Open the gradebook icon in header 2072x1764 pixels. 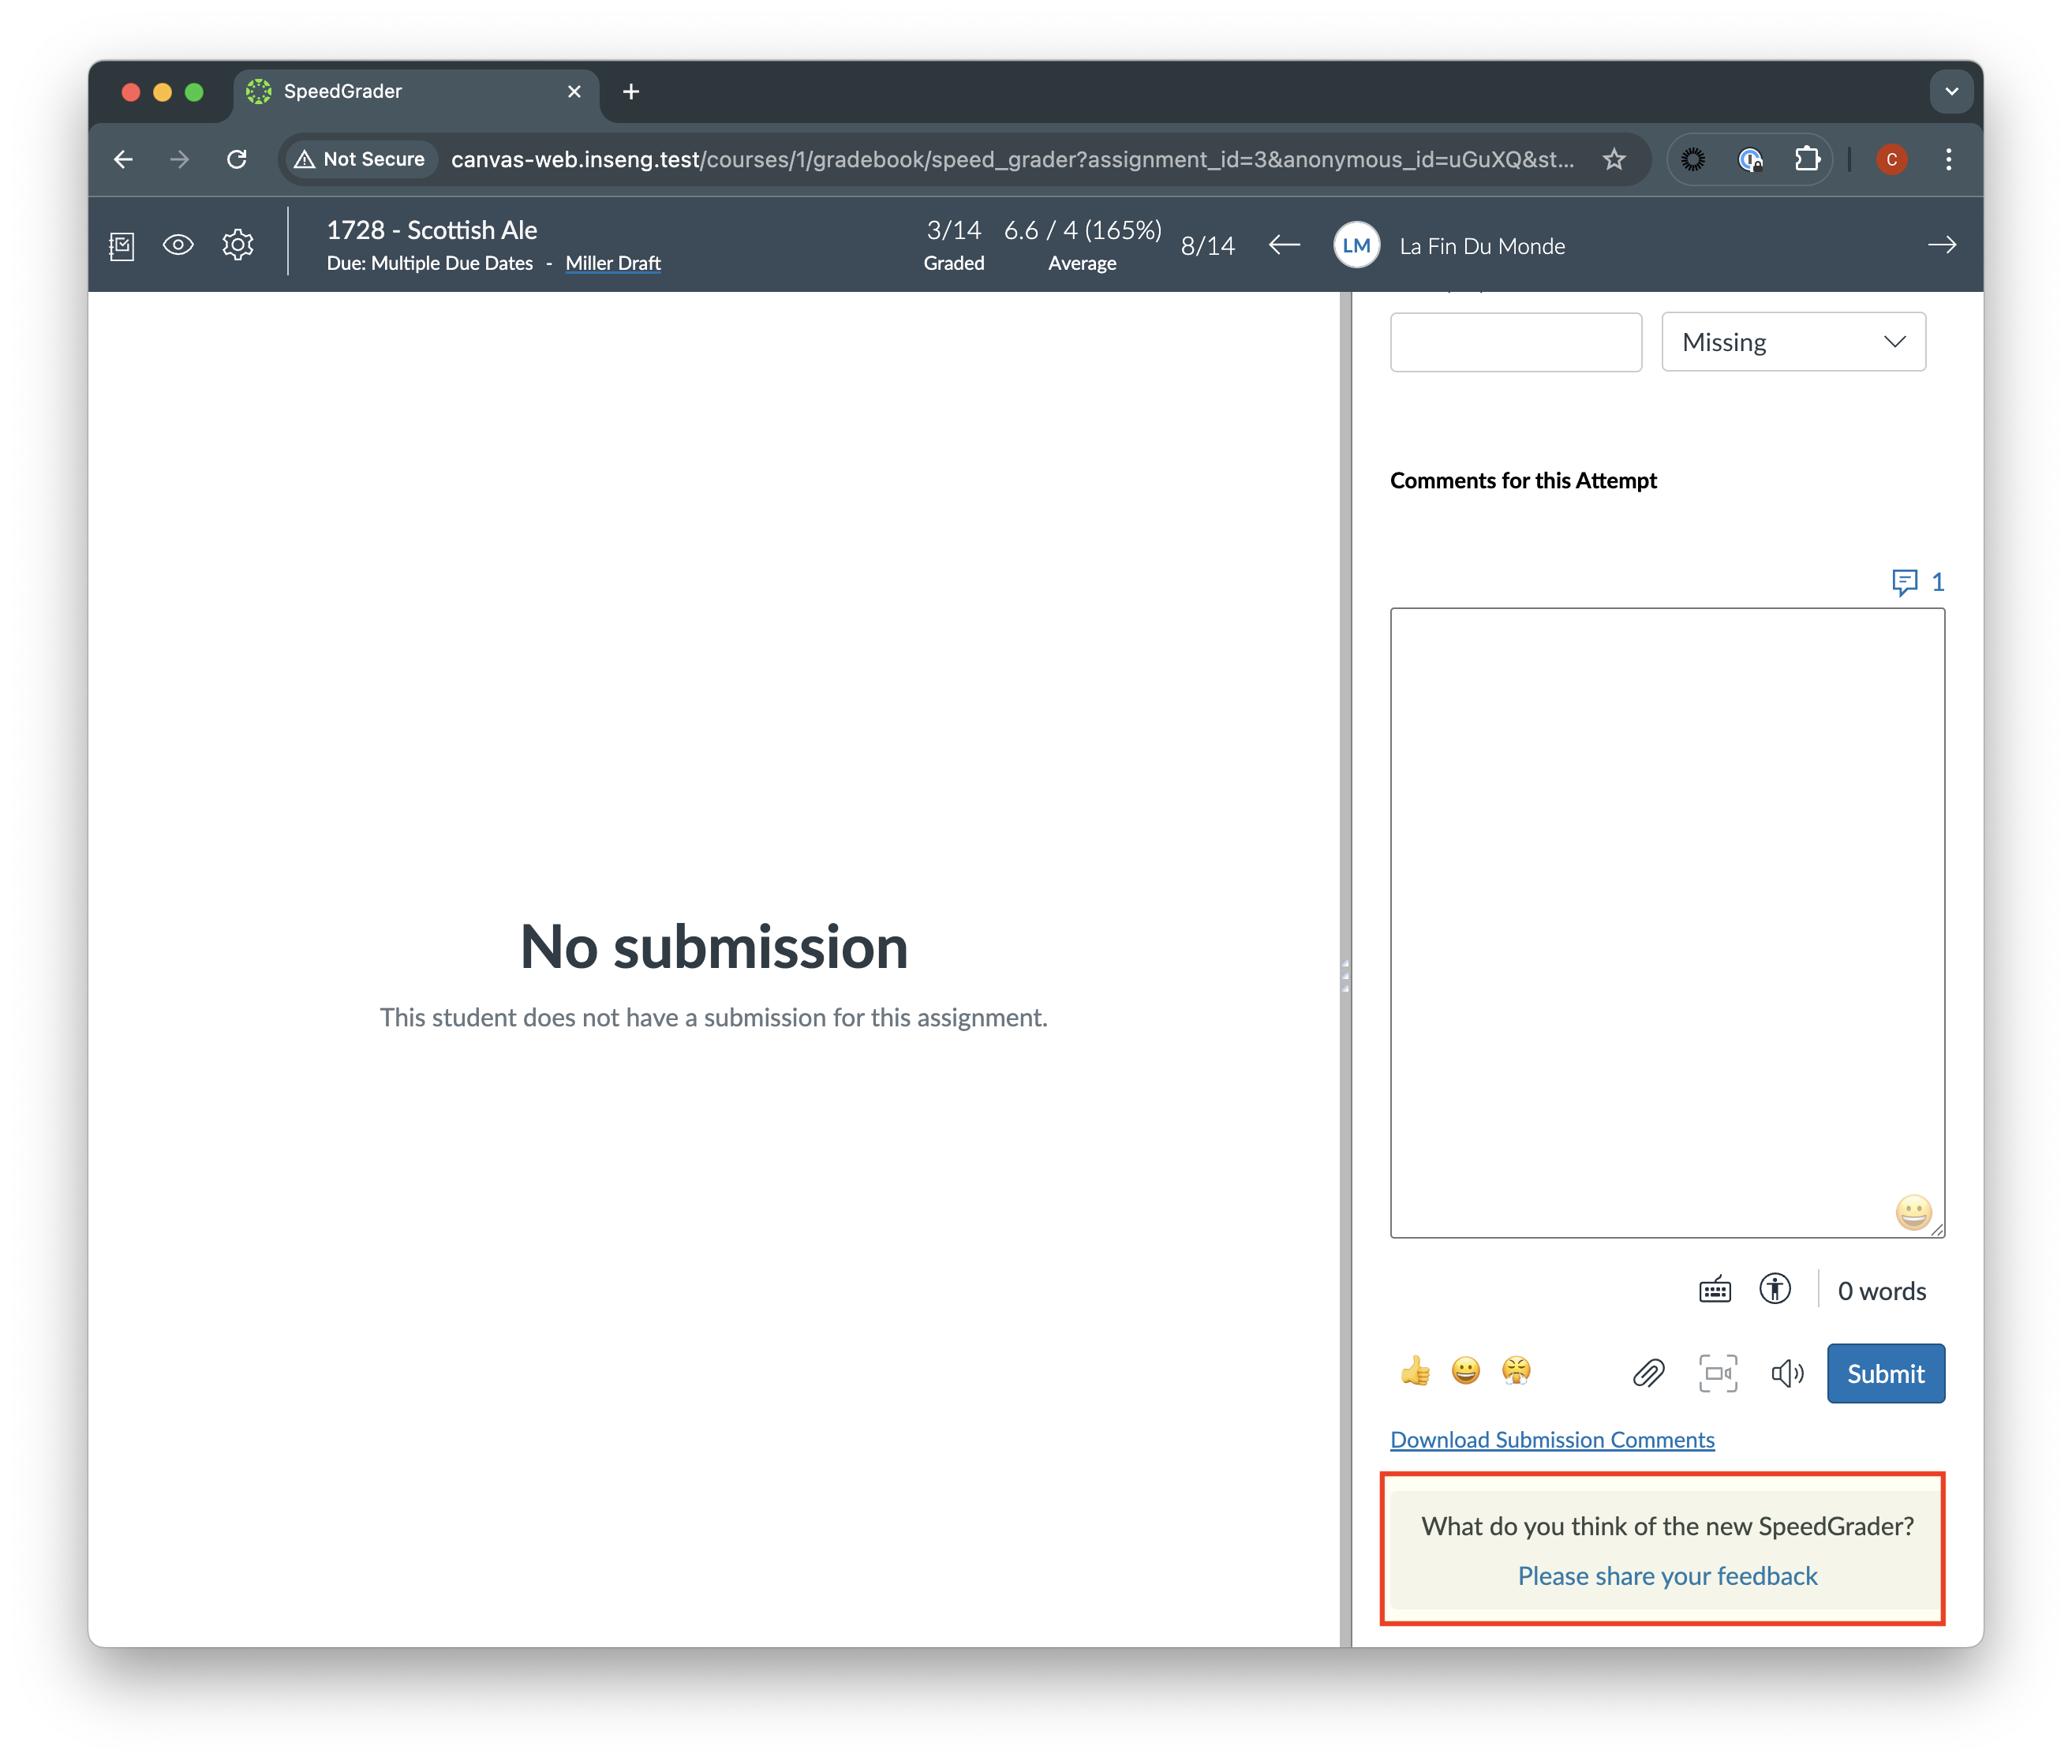pyautogui.click(x=122, y=246)
